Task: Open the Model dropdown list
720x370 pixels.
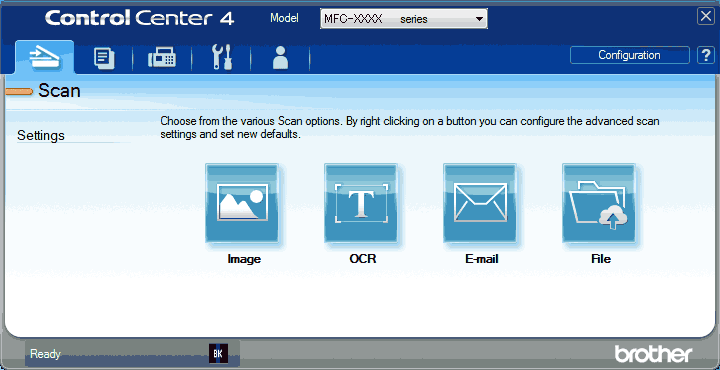Action: click(404, 19)
